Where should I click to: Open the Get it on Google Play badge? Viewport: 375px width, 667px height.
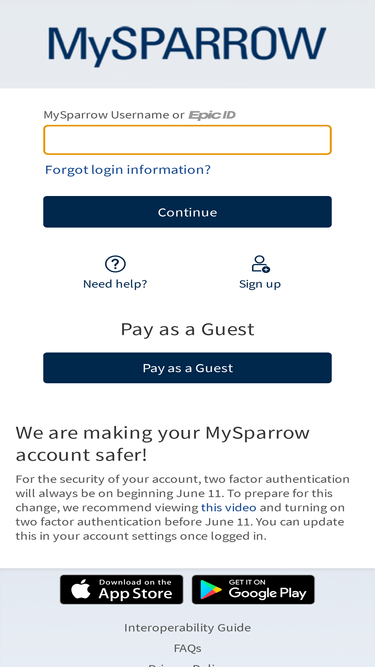(253, 590)
